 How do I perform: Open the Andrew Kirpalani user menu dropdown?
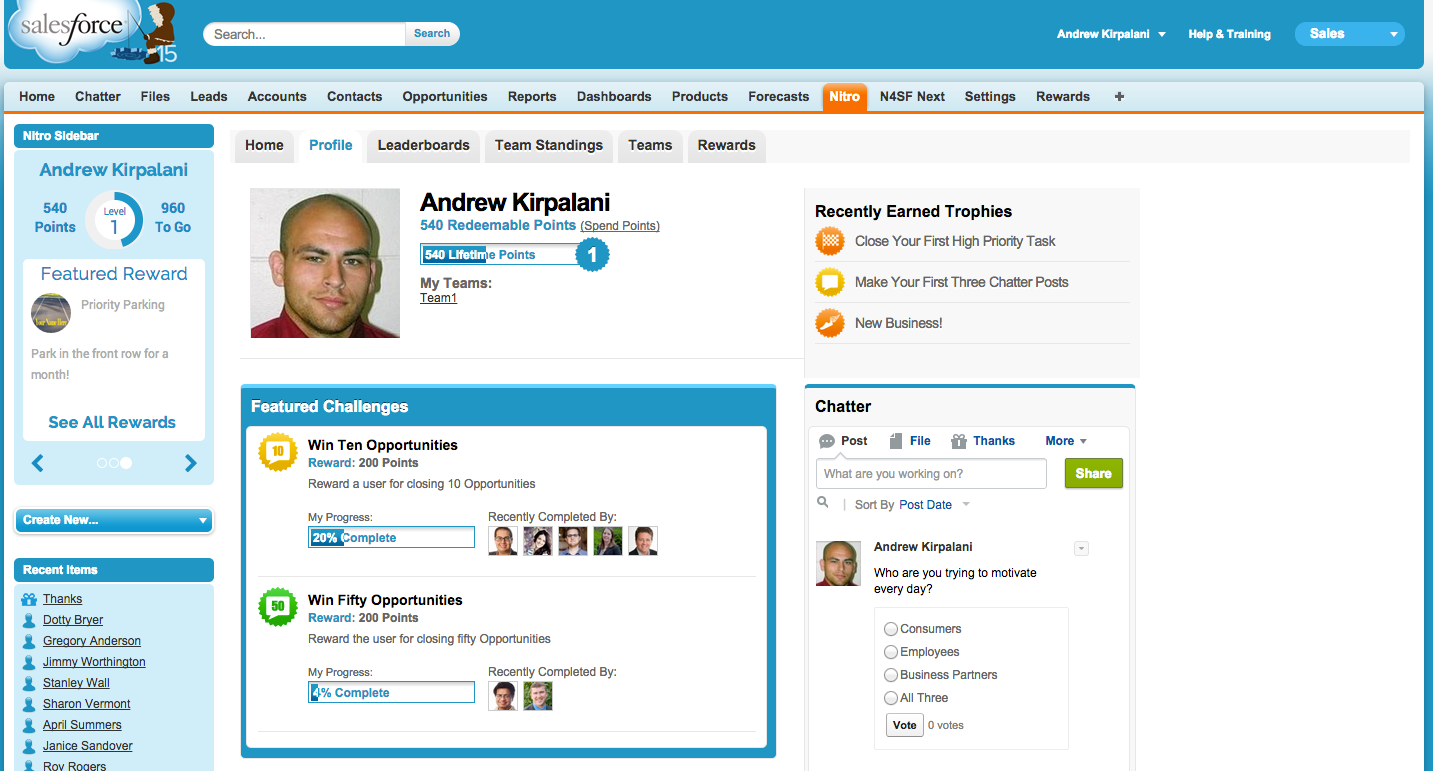1111,34
